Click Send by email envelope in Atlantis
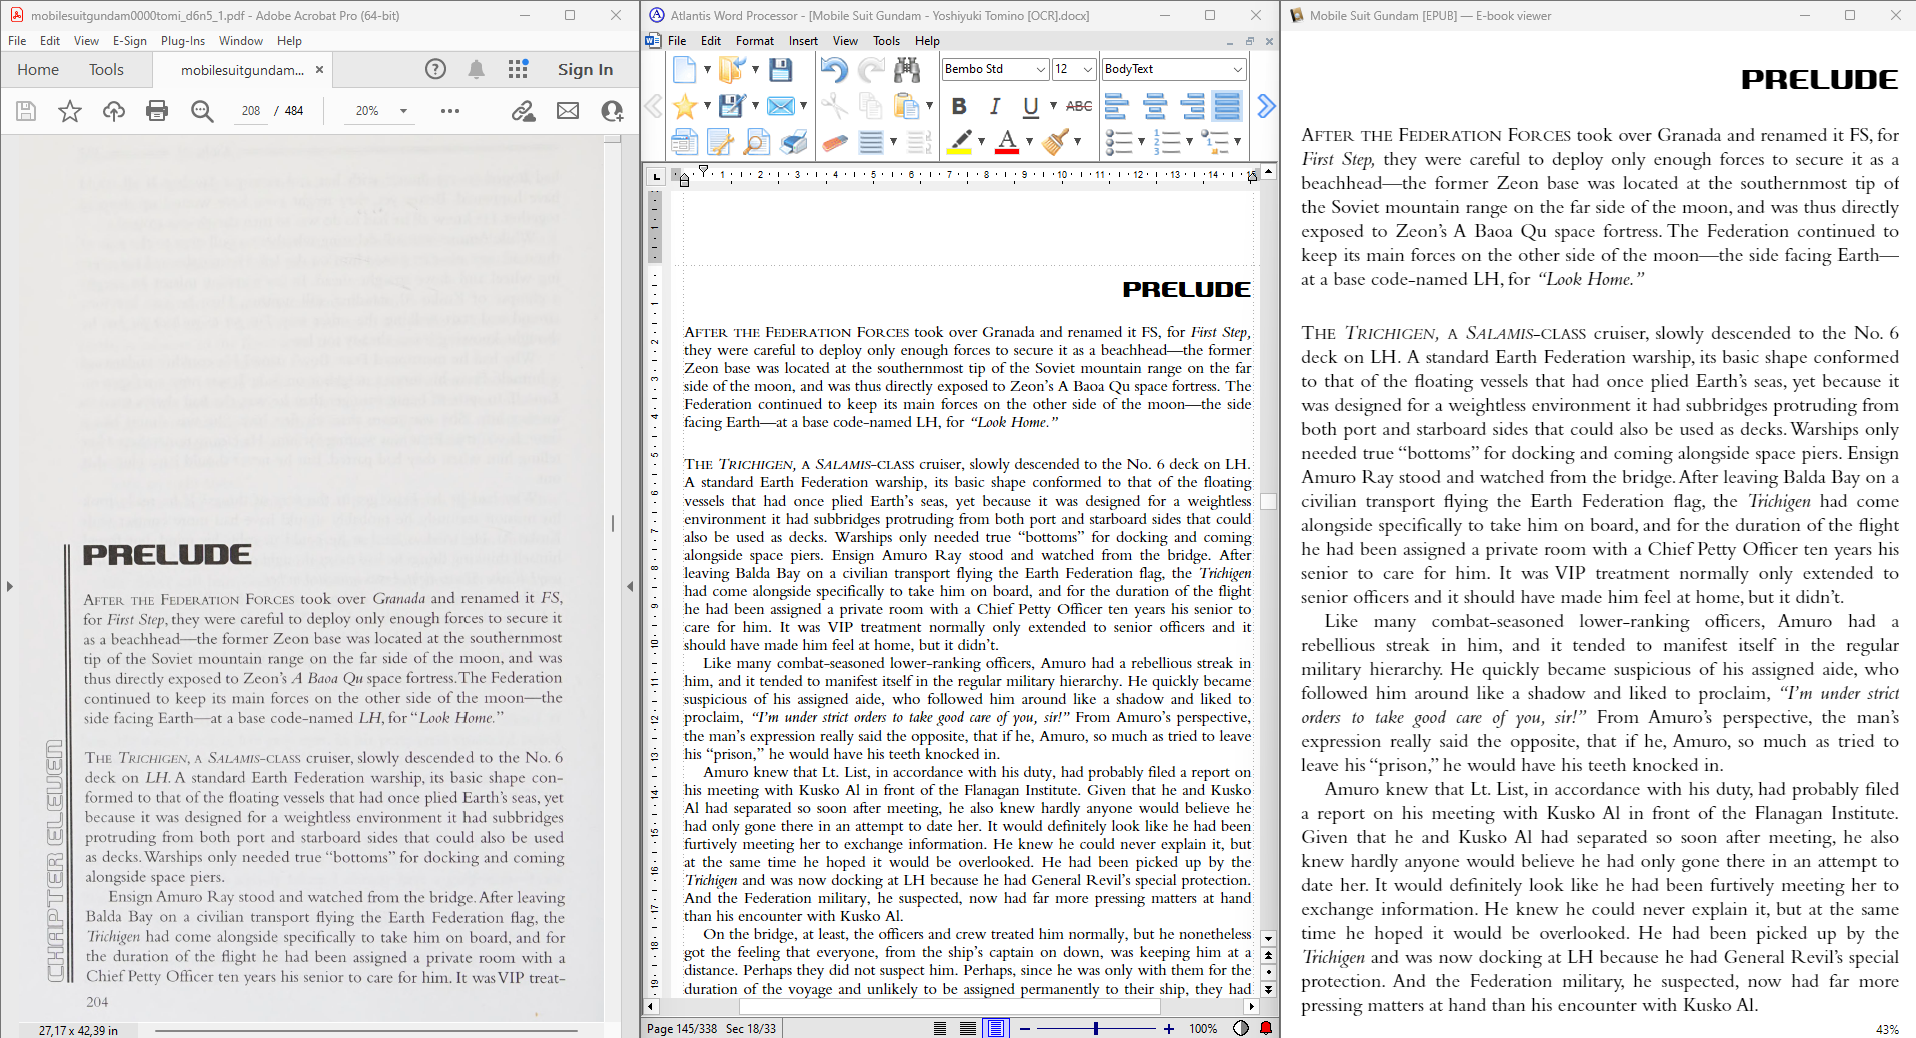The width and height of the screenshot is (1916, 1038). tap(781, 106)
